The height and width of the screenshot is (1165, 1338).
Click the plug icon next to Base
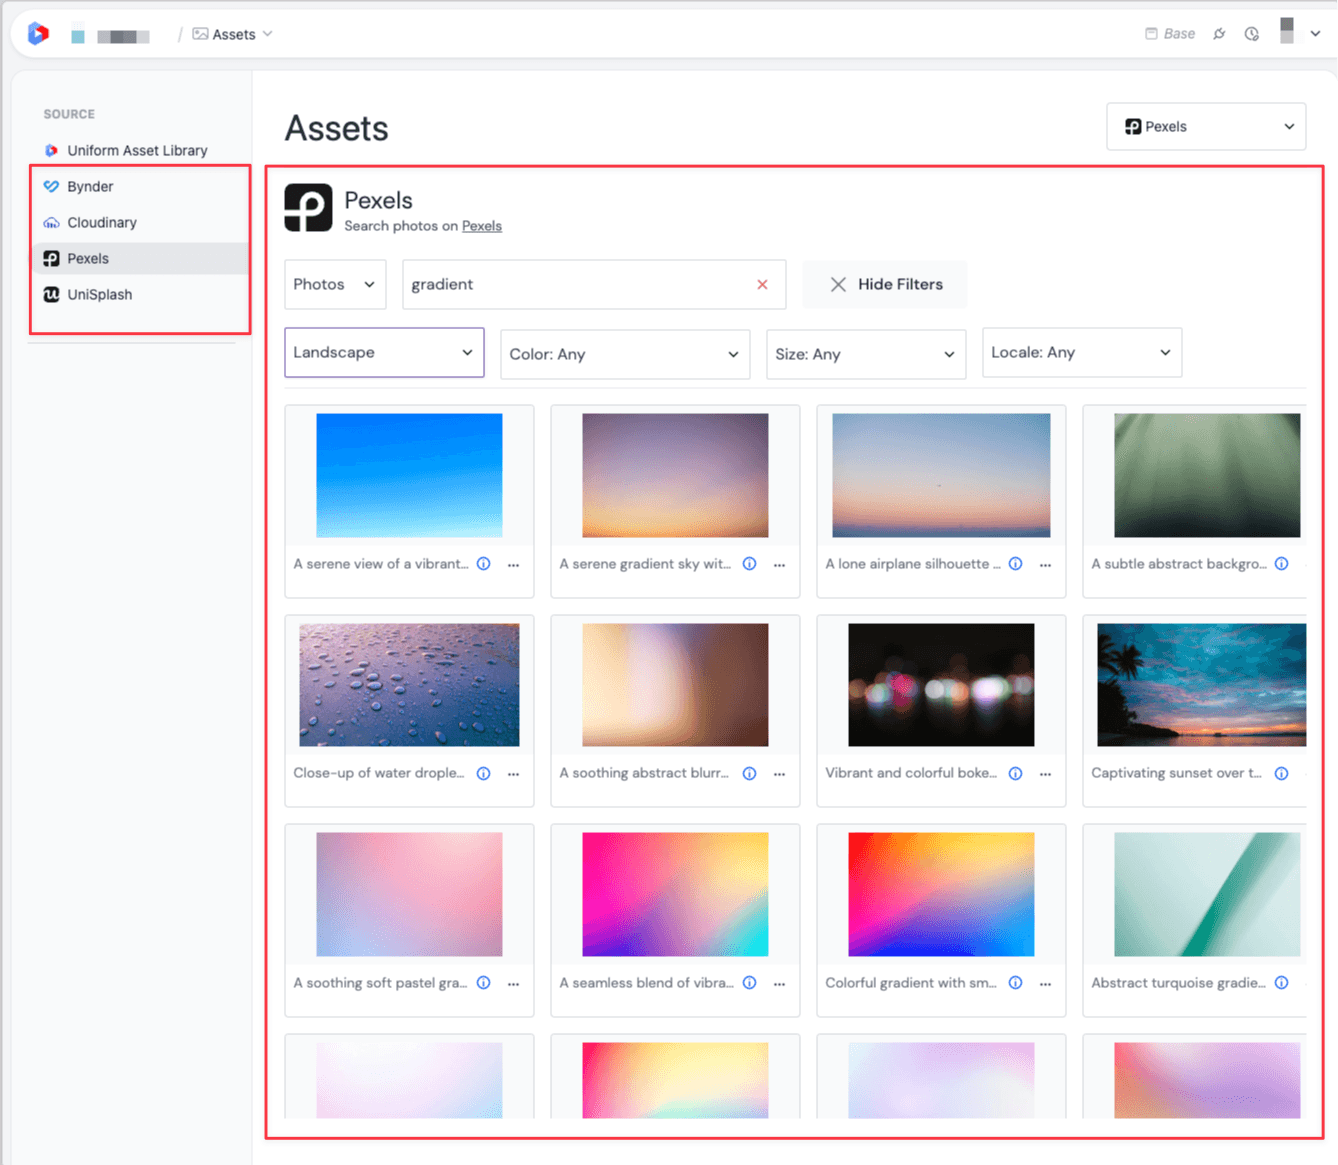click(1219, 34)
